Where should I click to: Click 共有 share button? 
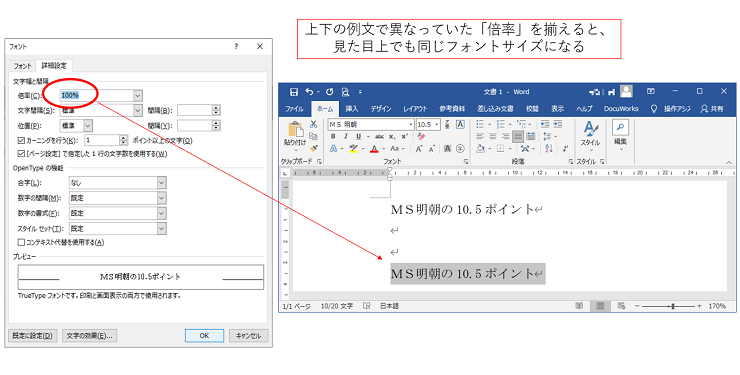coord(712,108)
